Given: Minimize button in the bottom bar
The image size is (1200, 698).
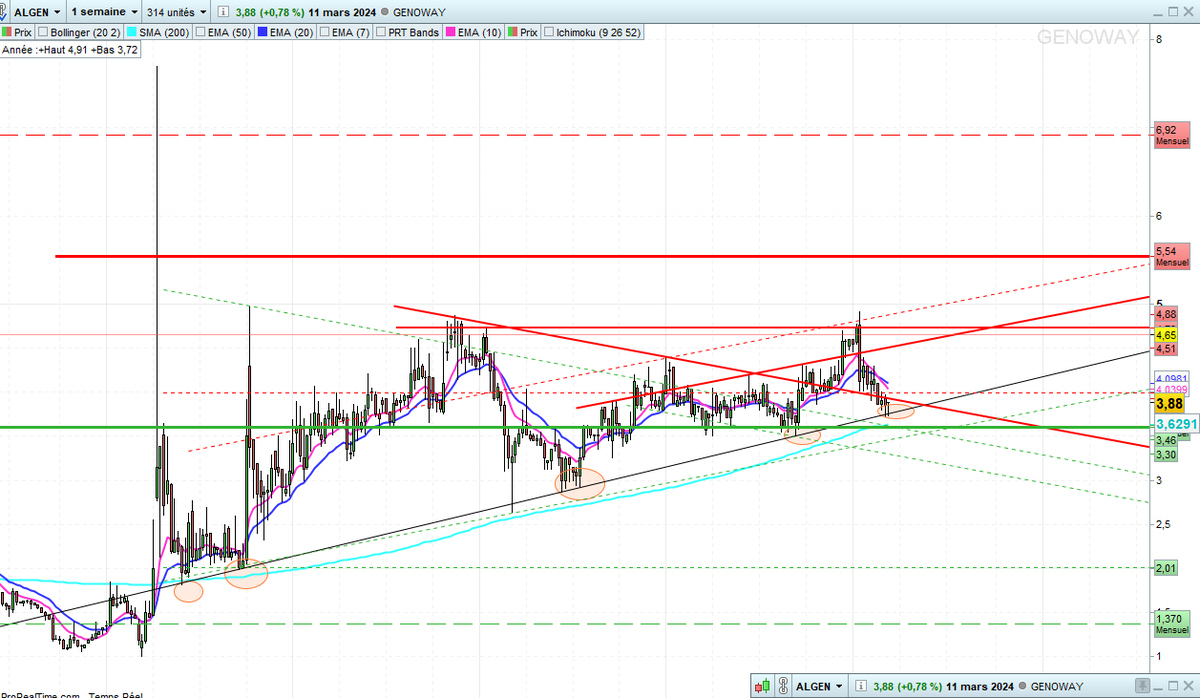Looking at the screenshot, I should point(1158,687).
